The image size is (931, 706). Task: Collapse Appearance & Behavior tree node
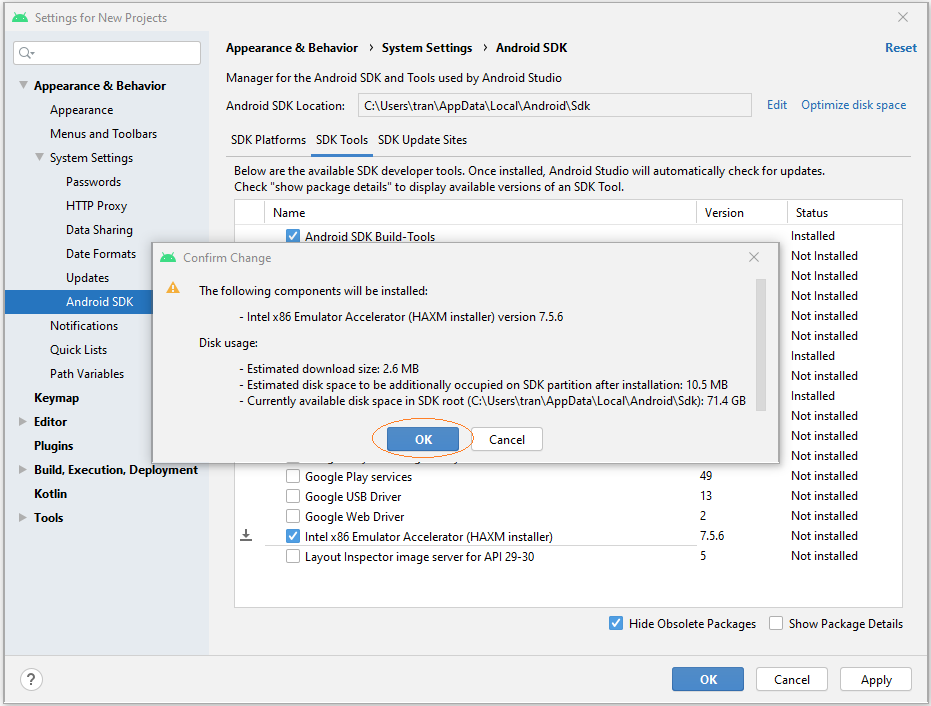(x=24, y=85)
